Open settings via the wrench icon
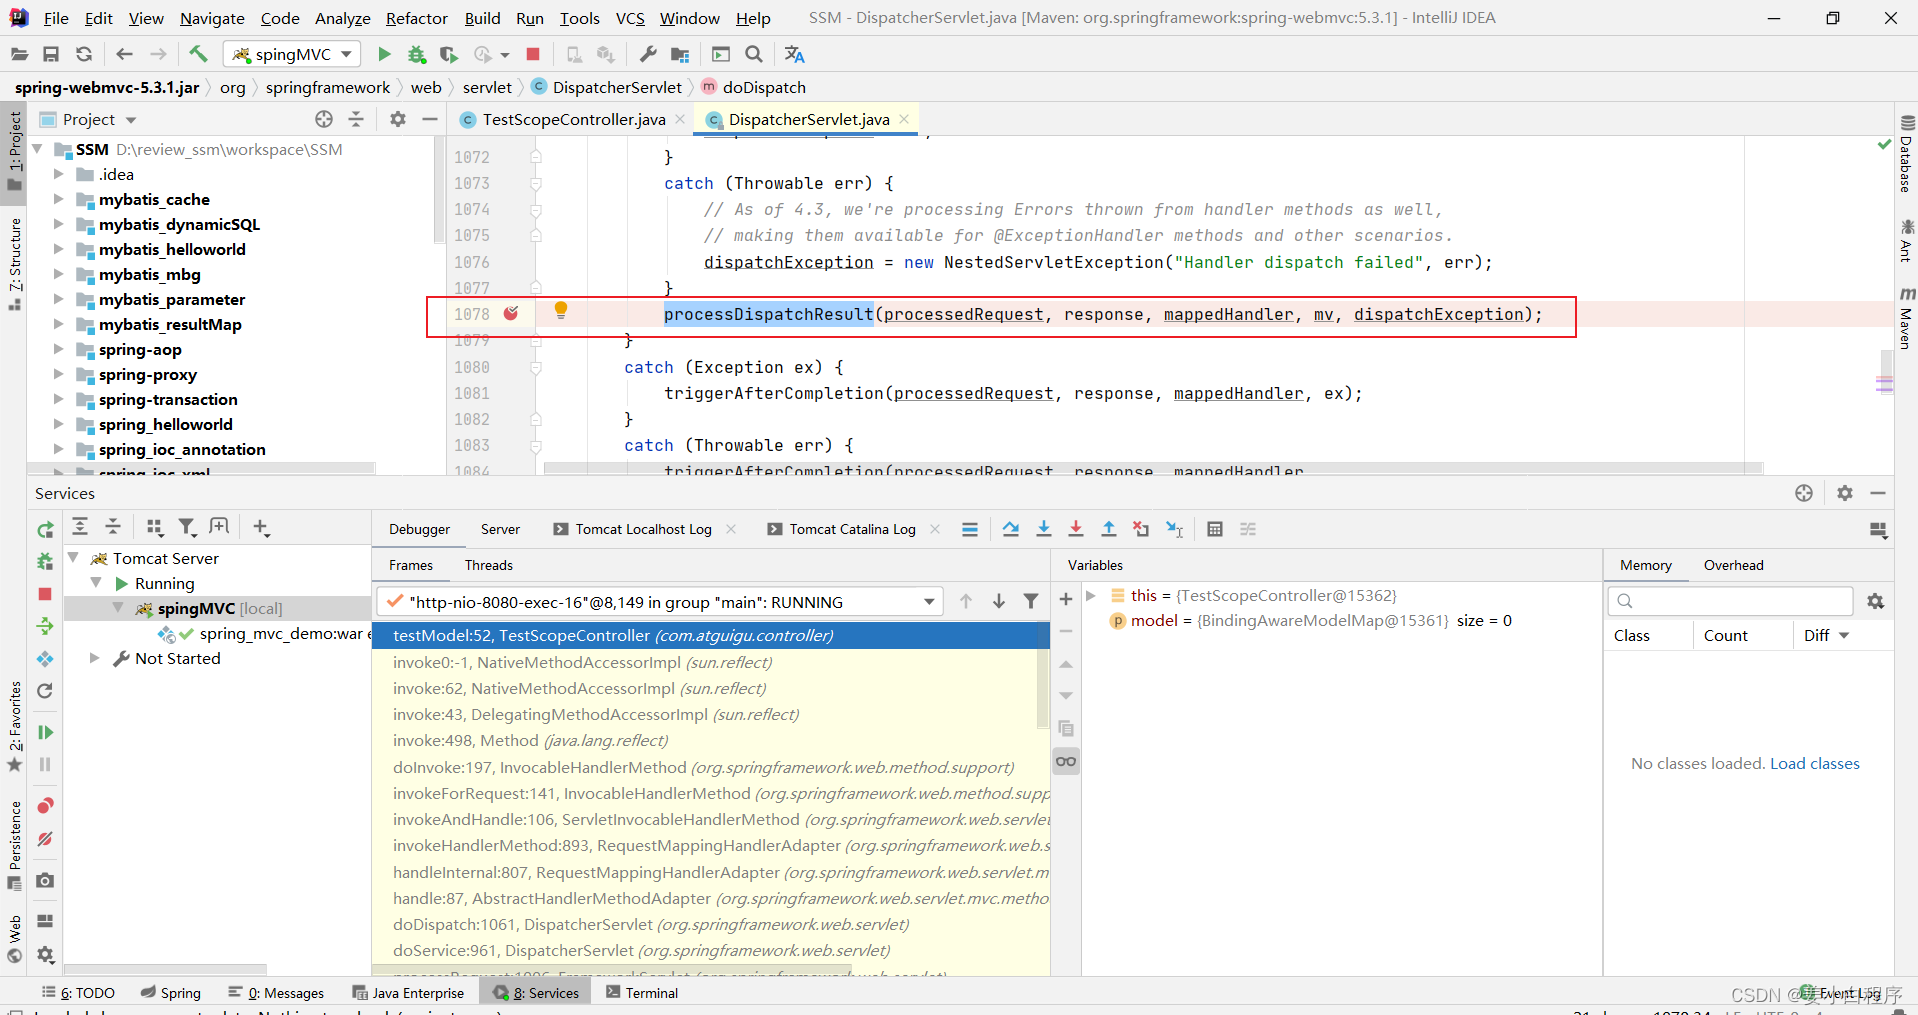Viewport: 1918px width, 1015px height. (x=648, y=54)
